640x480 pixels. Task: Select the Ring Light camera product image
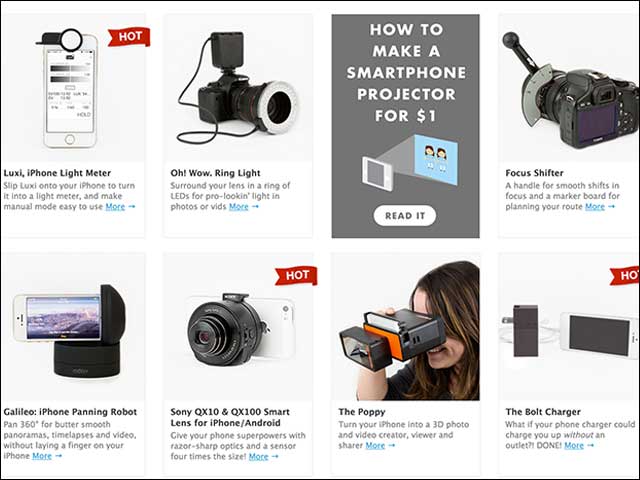238,88
